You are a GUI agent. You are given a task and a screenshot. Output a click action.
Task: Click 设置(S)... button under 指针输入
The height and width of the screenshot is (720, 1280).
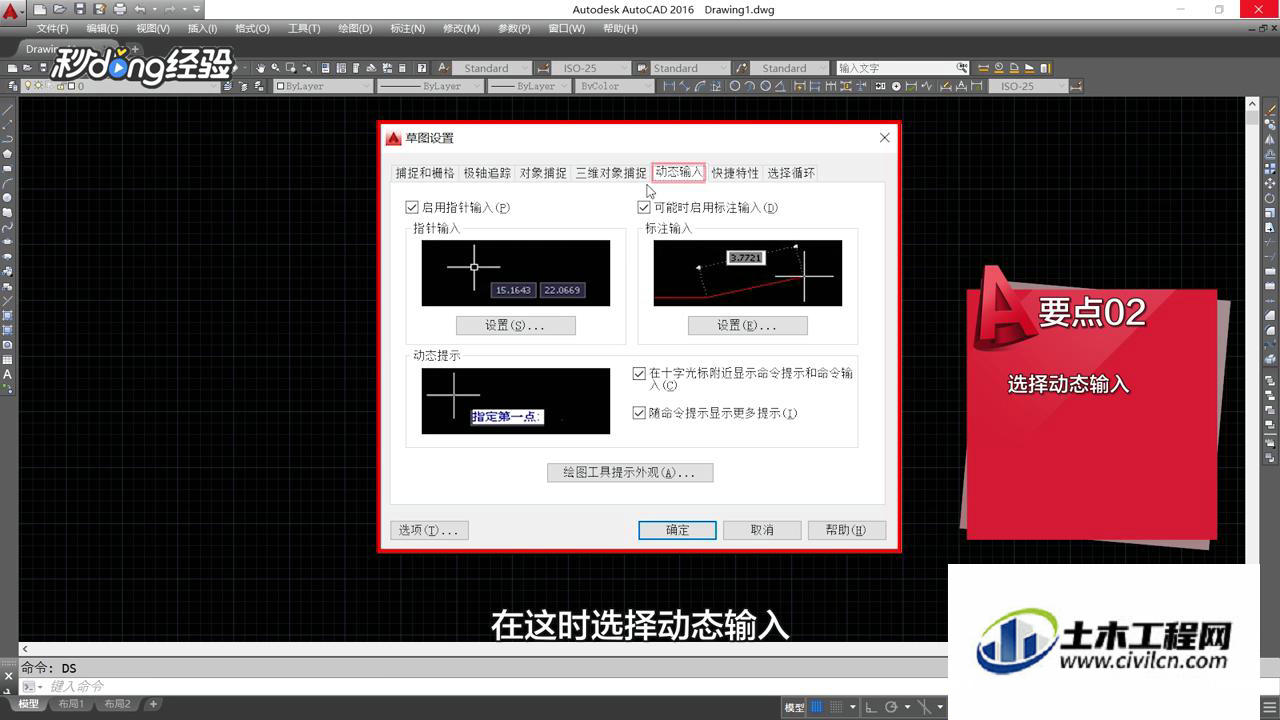click(515, 325)
